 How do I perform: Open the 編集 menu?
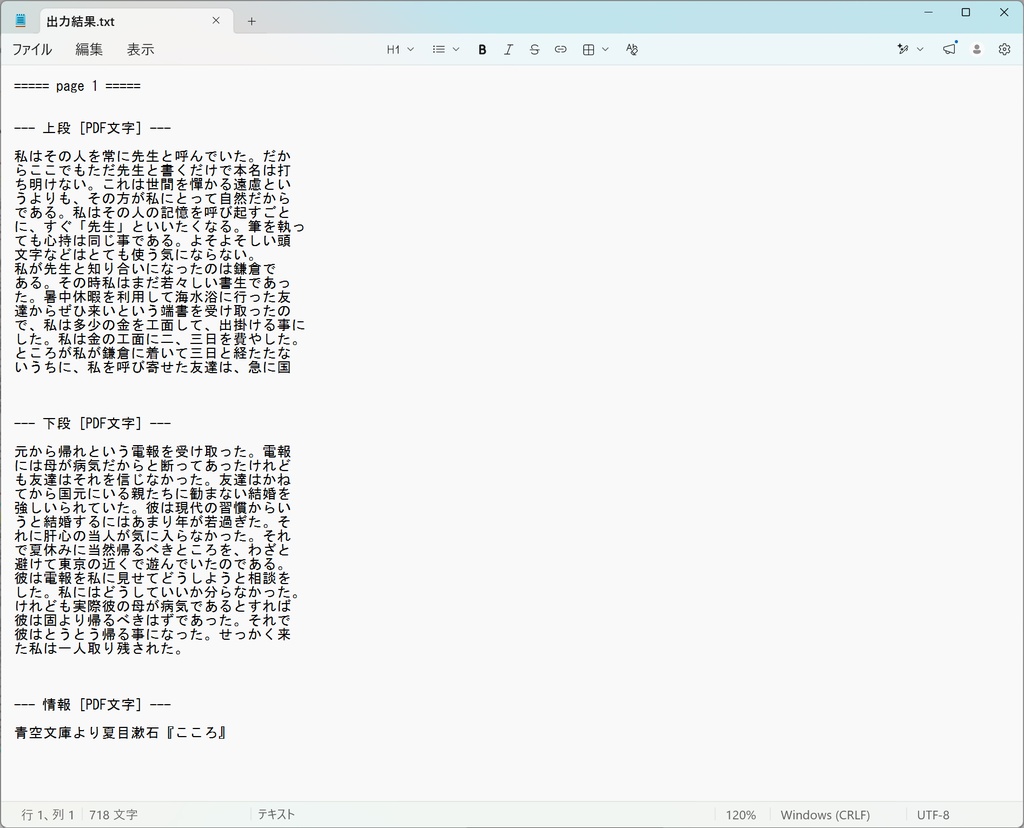[89, 50]
